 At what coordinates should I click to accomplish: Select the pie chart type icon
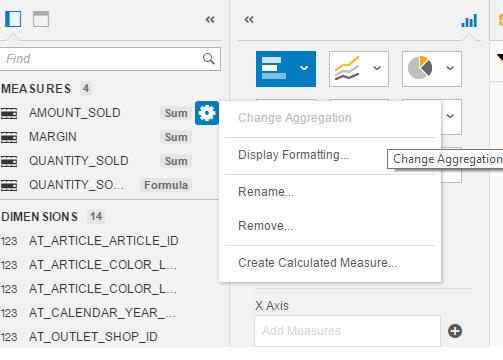point(420,68)
